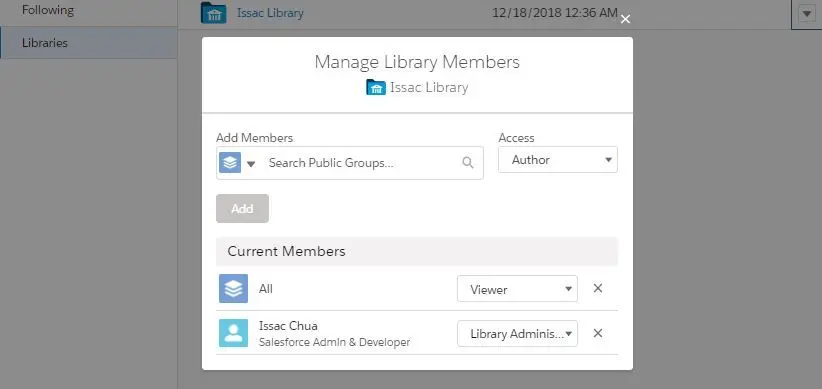Click the Add button
Viewport: 822px width, 389px height.
[242, 208]
